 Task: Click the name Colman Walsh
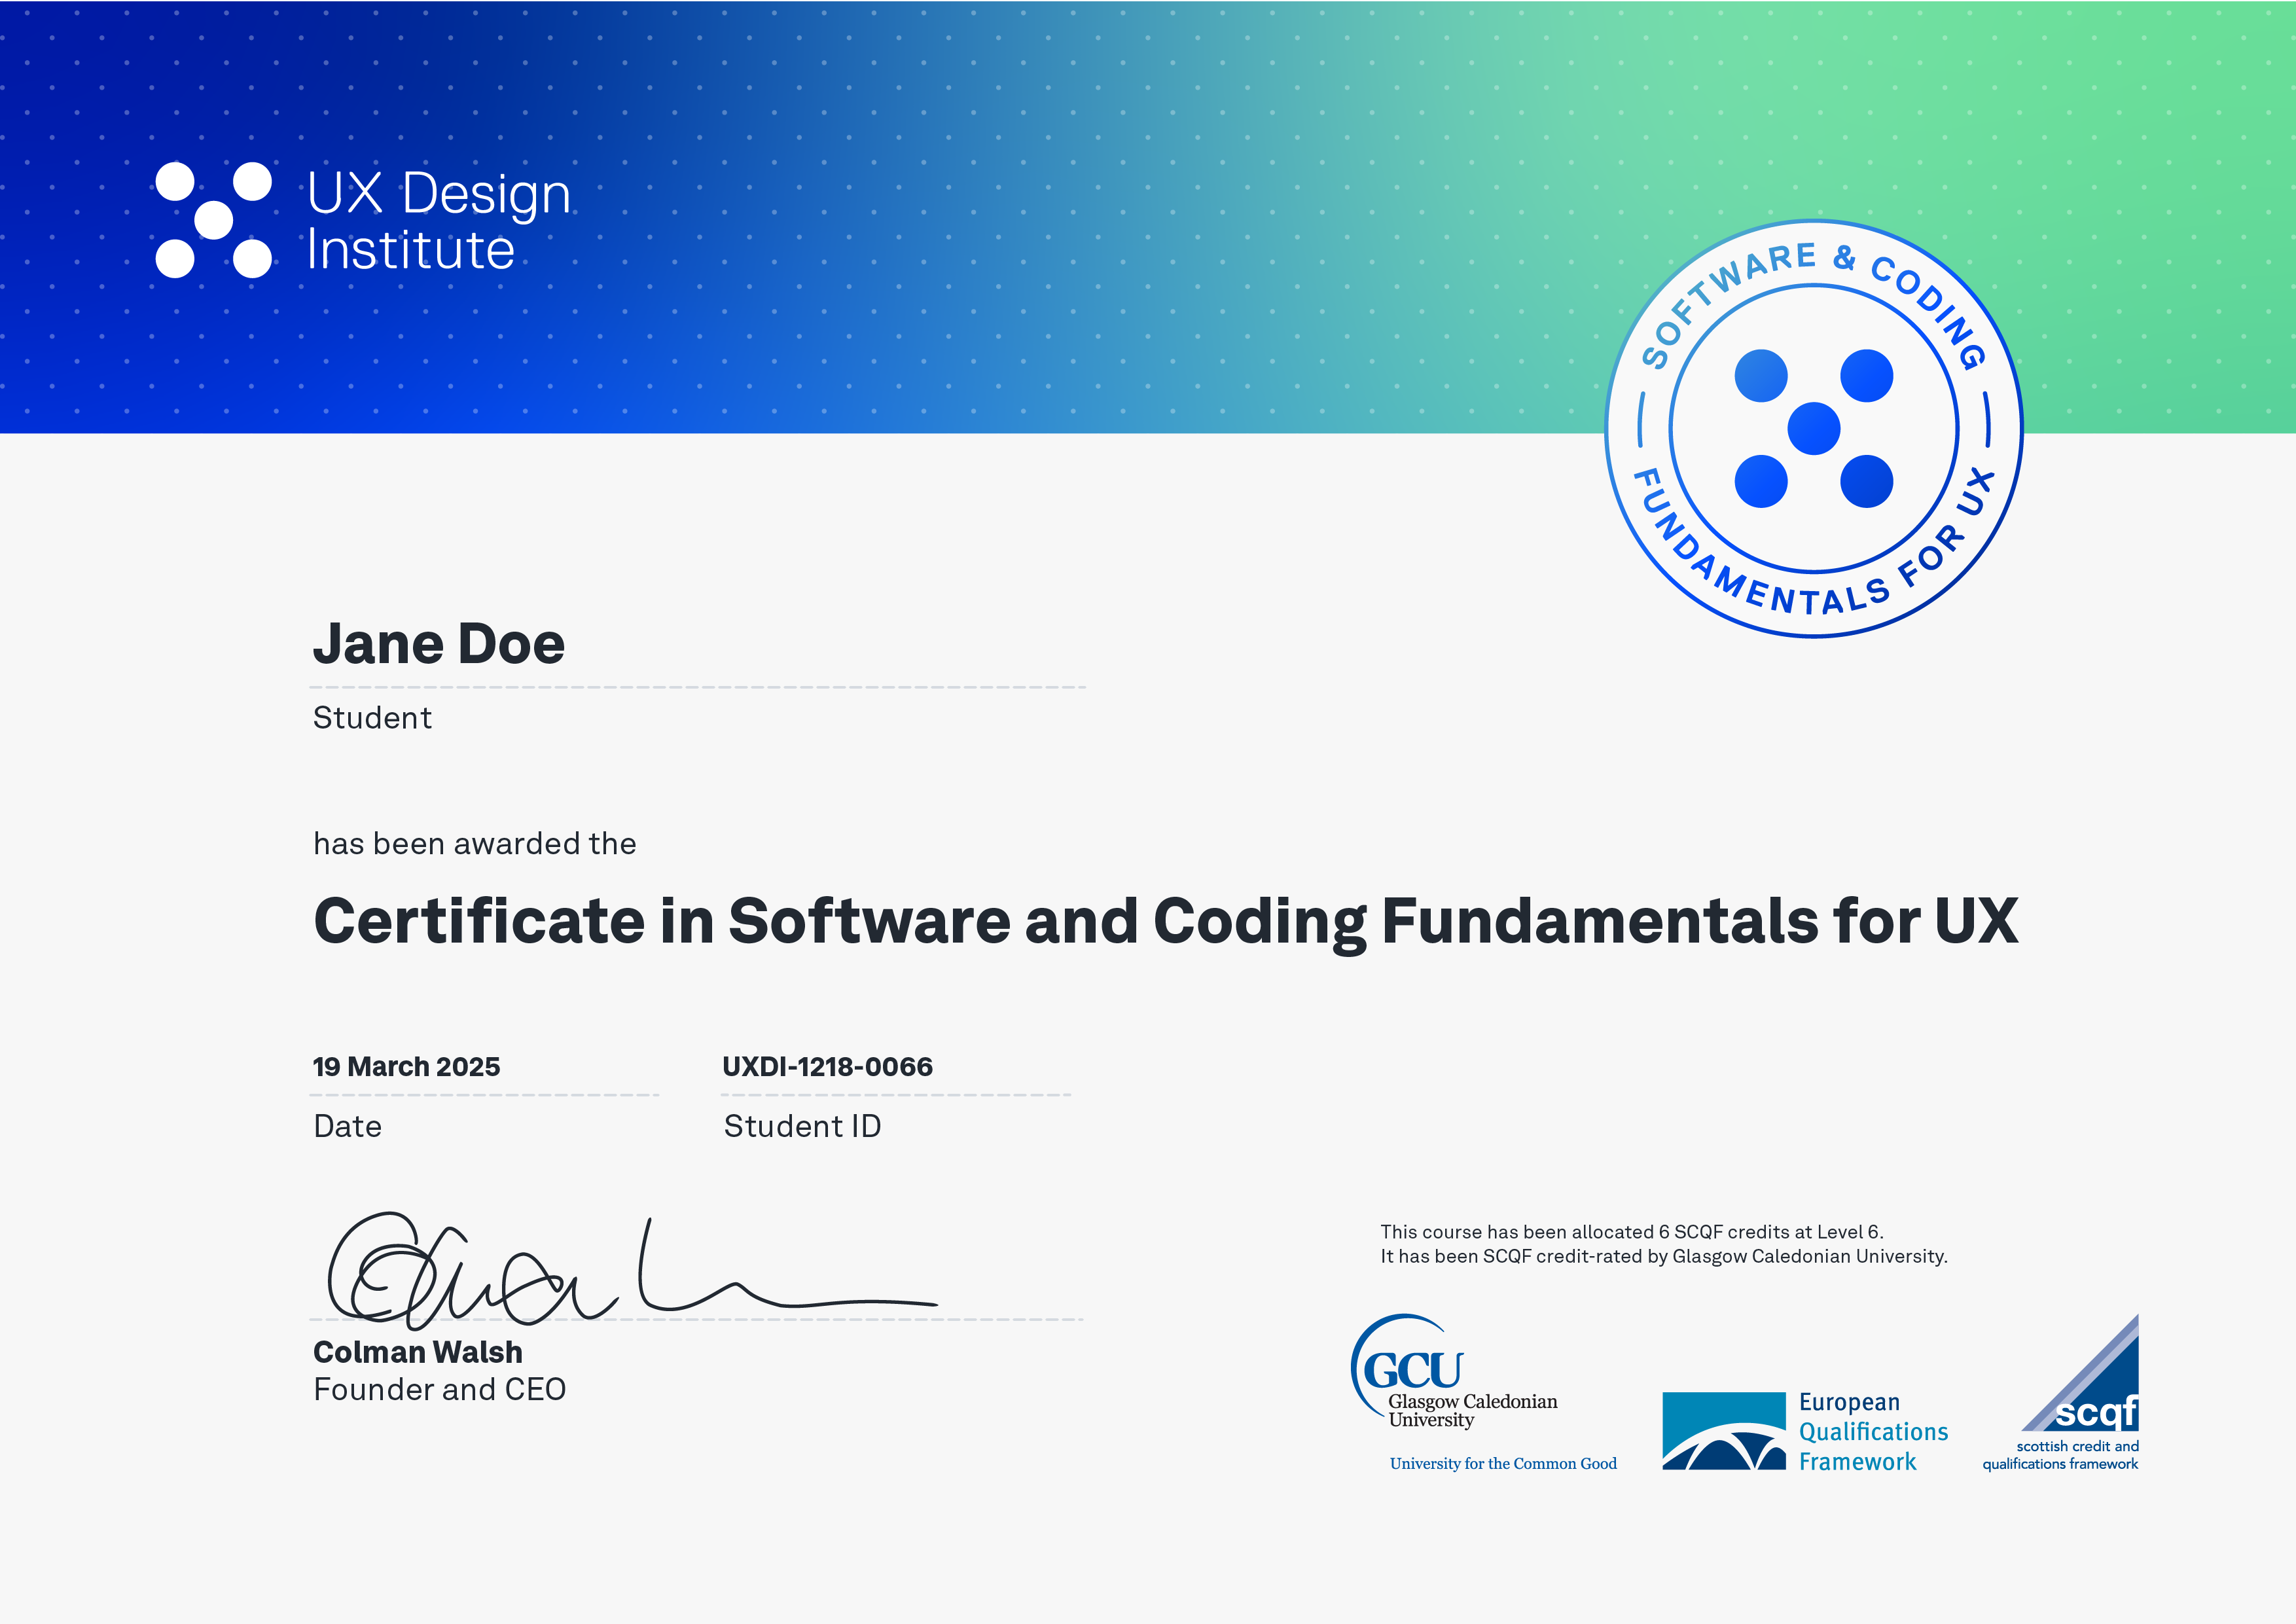click(x=417, y=1352)
